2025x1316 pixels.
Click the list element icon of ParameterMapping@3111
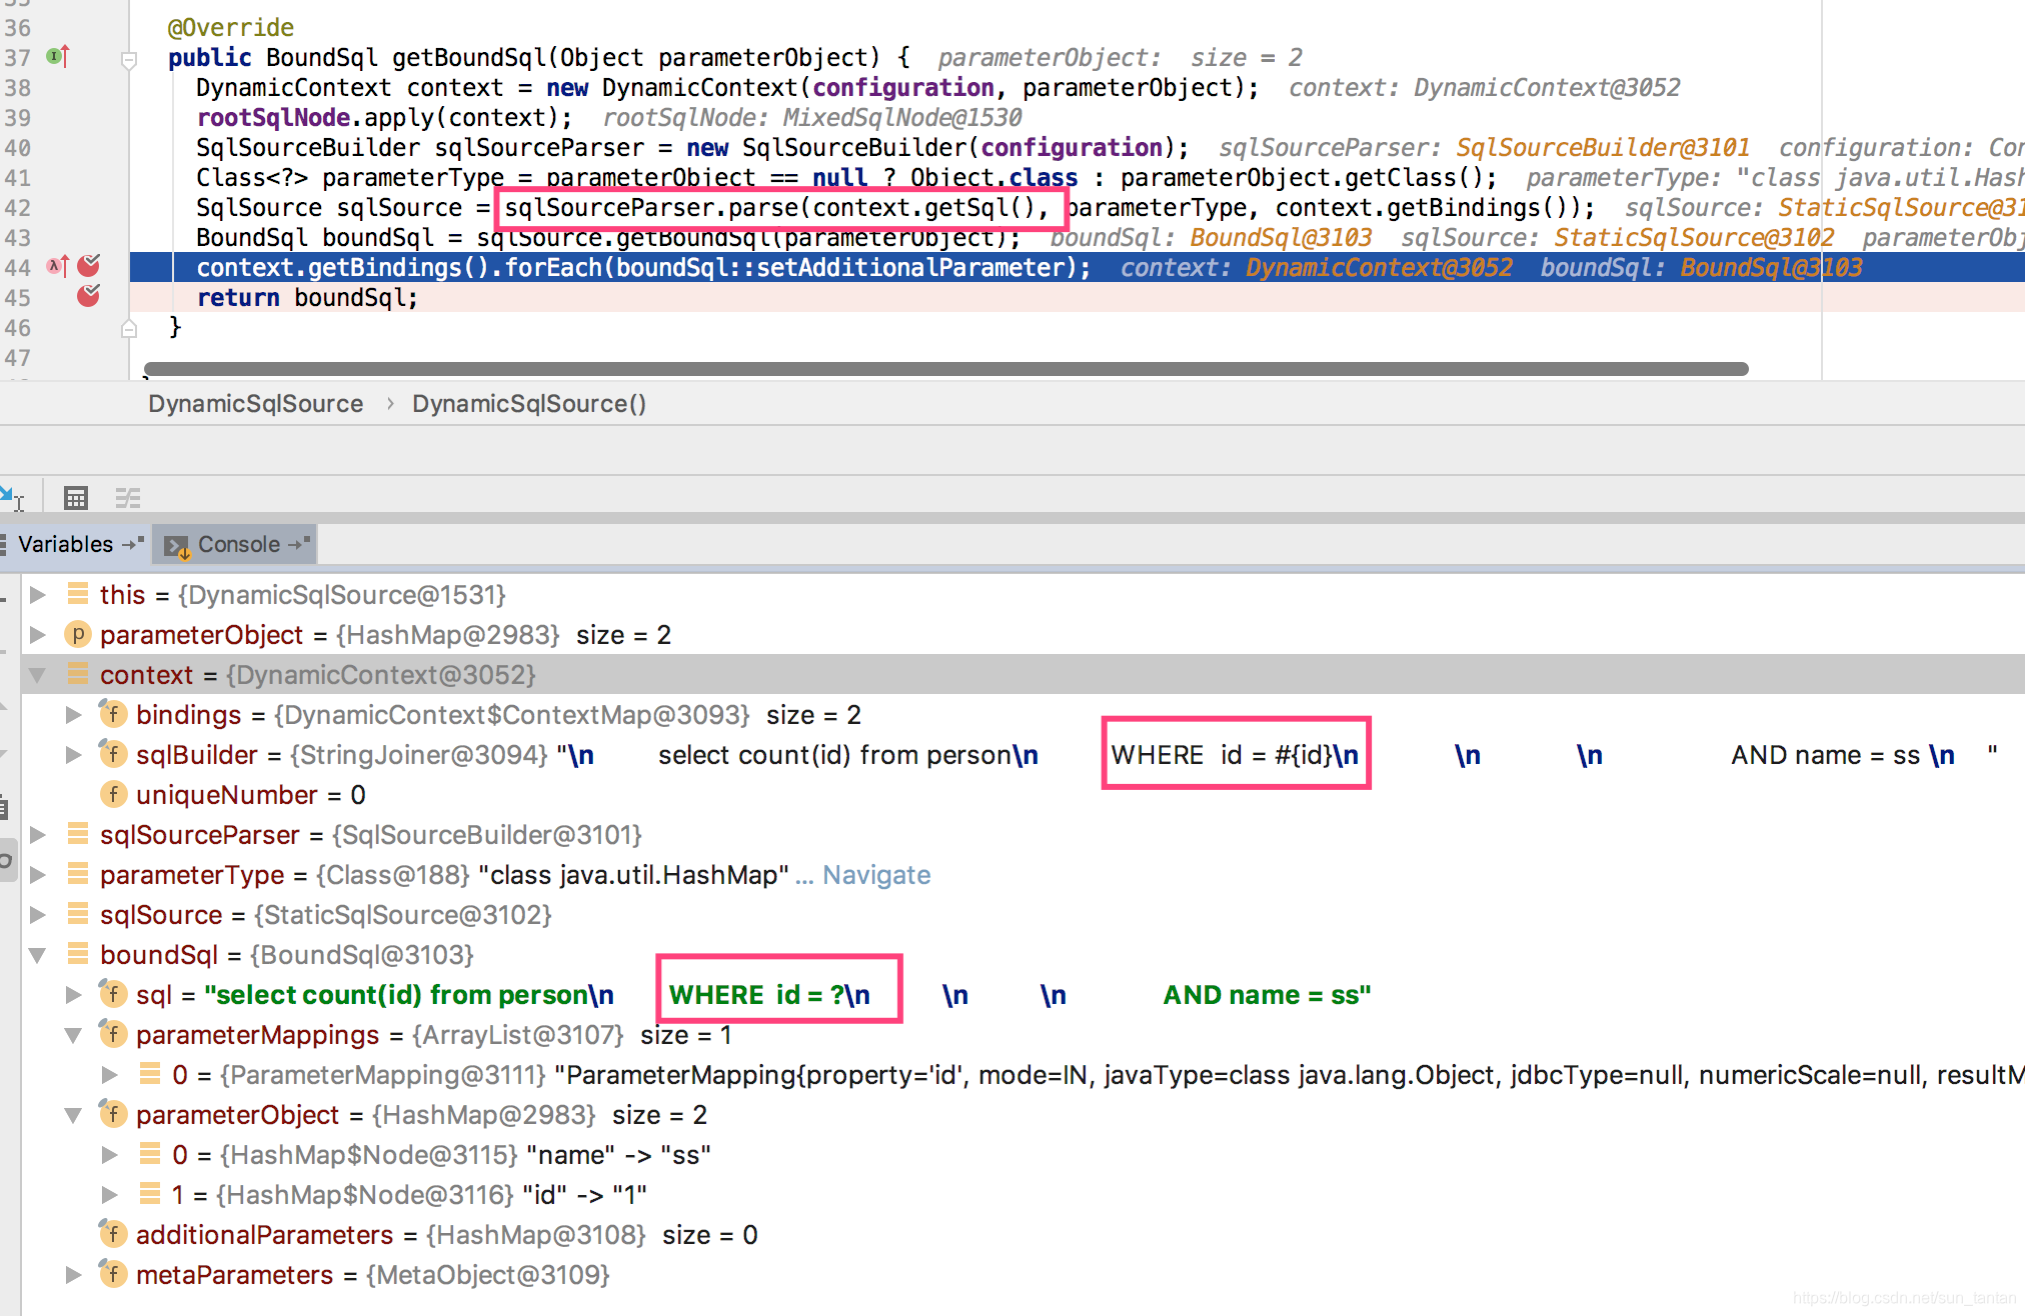pos(150,1074)
